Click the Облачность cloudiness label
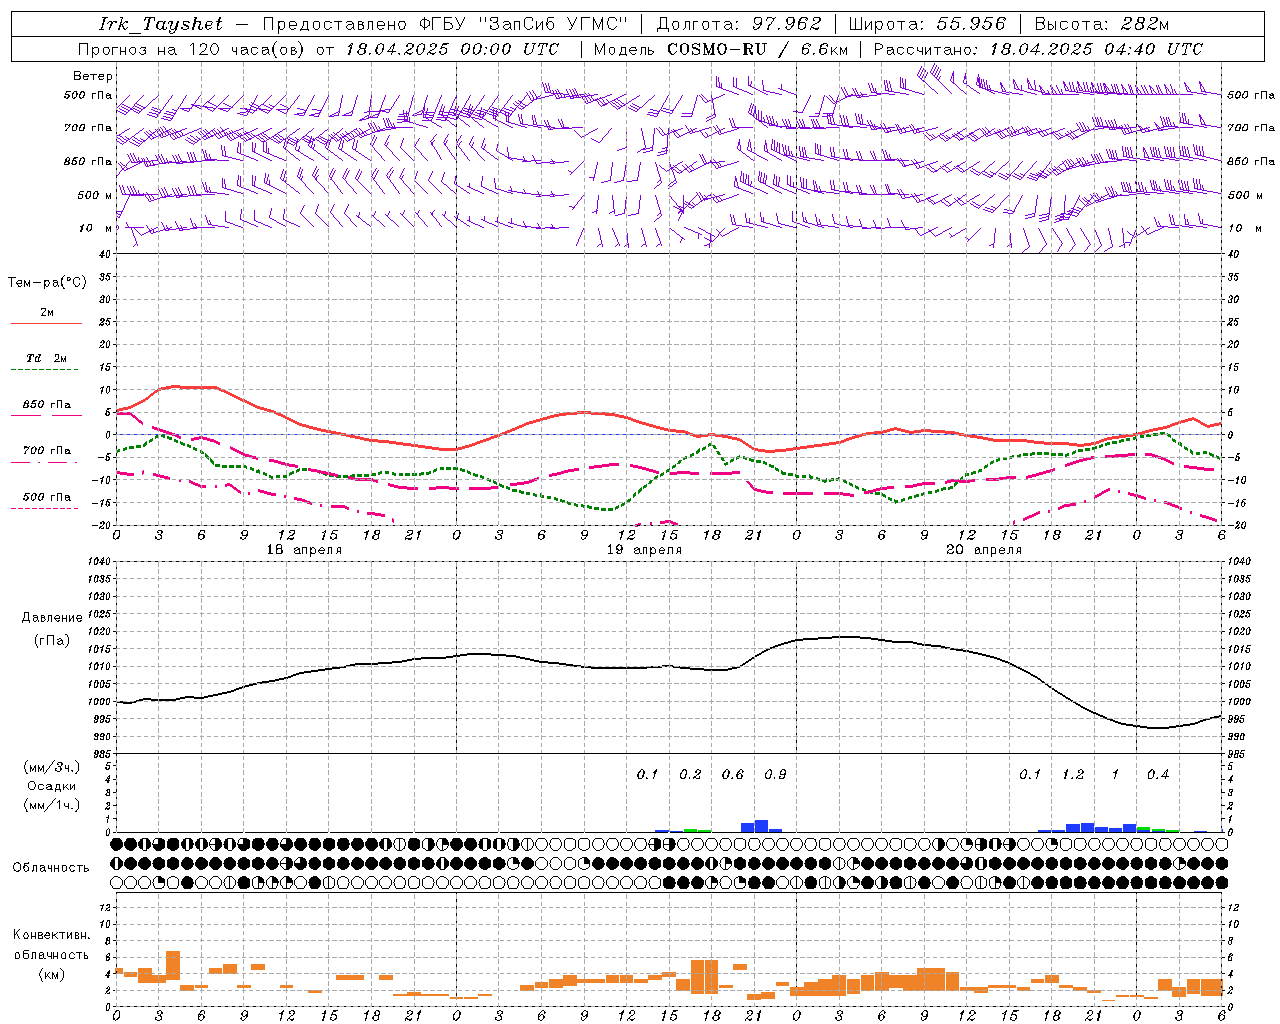Screen dimensions: 1280x1024 (51, 867)
